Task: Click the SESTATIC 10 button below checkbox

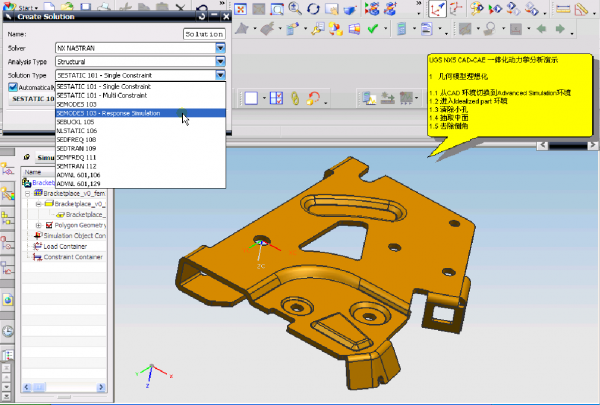Action: tap(32, 99)
